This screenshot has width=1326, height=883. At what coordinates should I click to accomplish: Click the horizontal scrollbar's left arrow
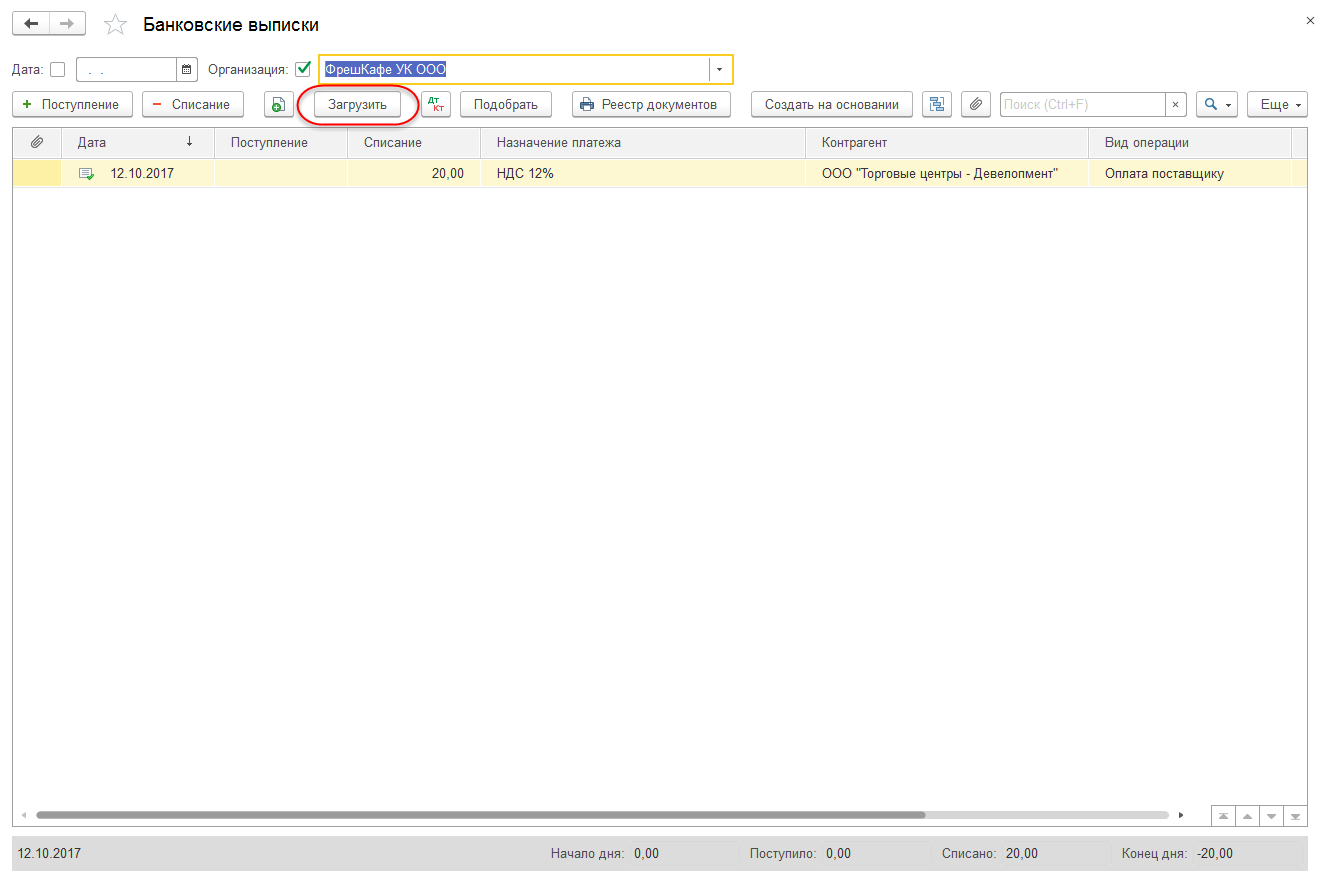(x=24, y=815)
